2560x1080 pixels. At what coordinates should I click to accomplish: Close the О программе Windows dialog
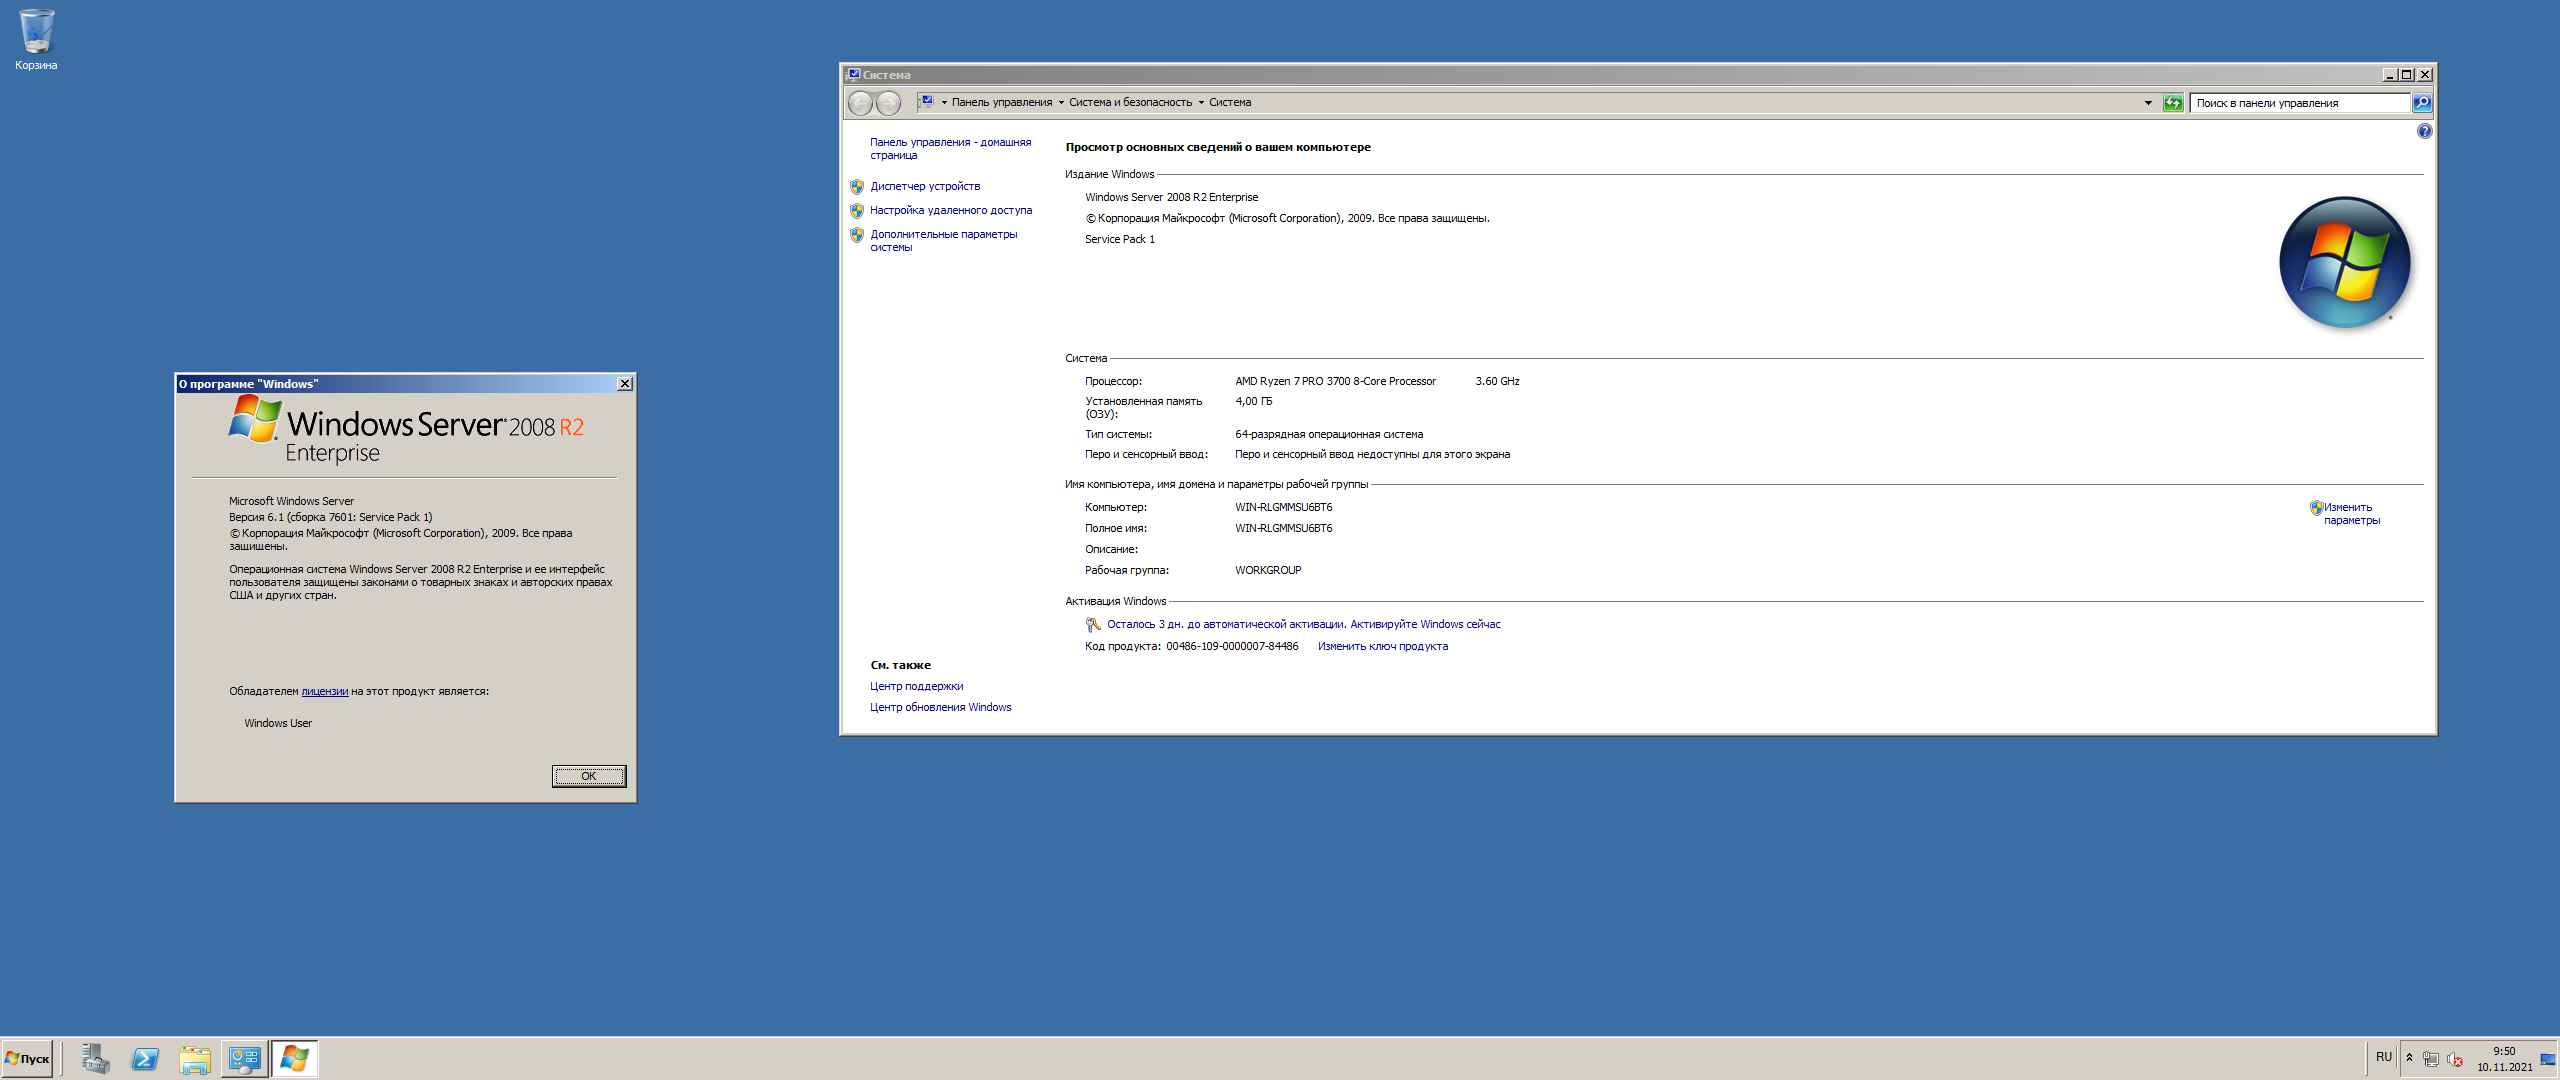coord(625,384)
